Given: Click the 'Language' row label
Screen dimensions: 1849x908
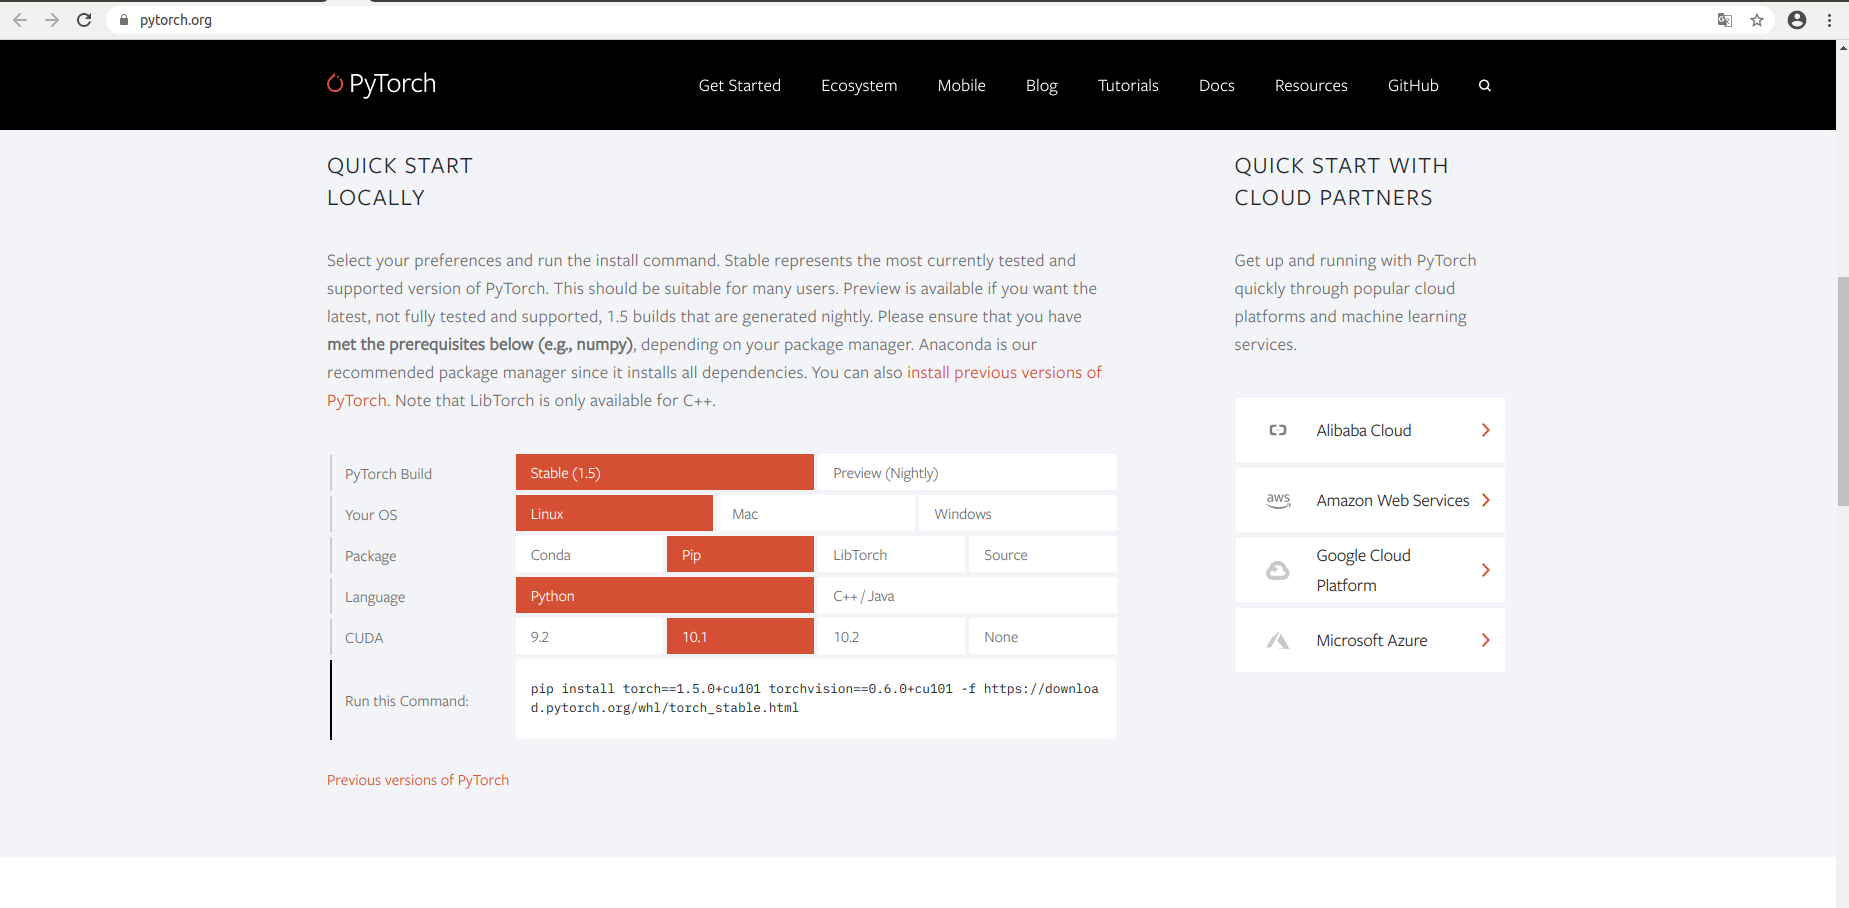Looking at the screenshot, I should [x=375, y=597].
